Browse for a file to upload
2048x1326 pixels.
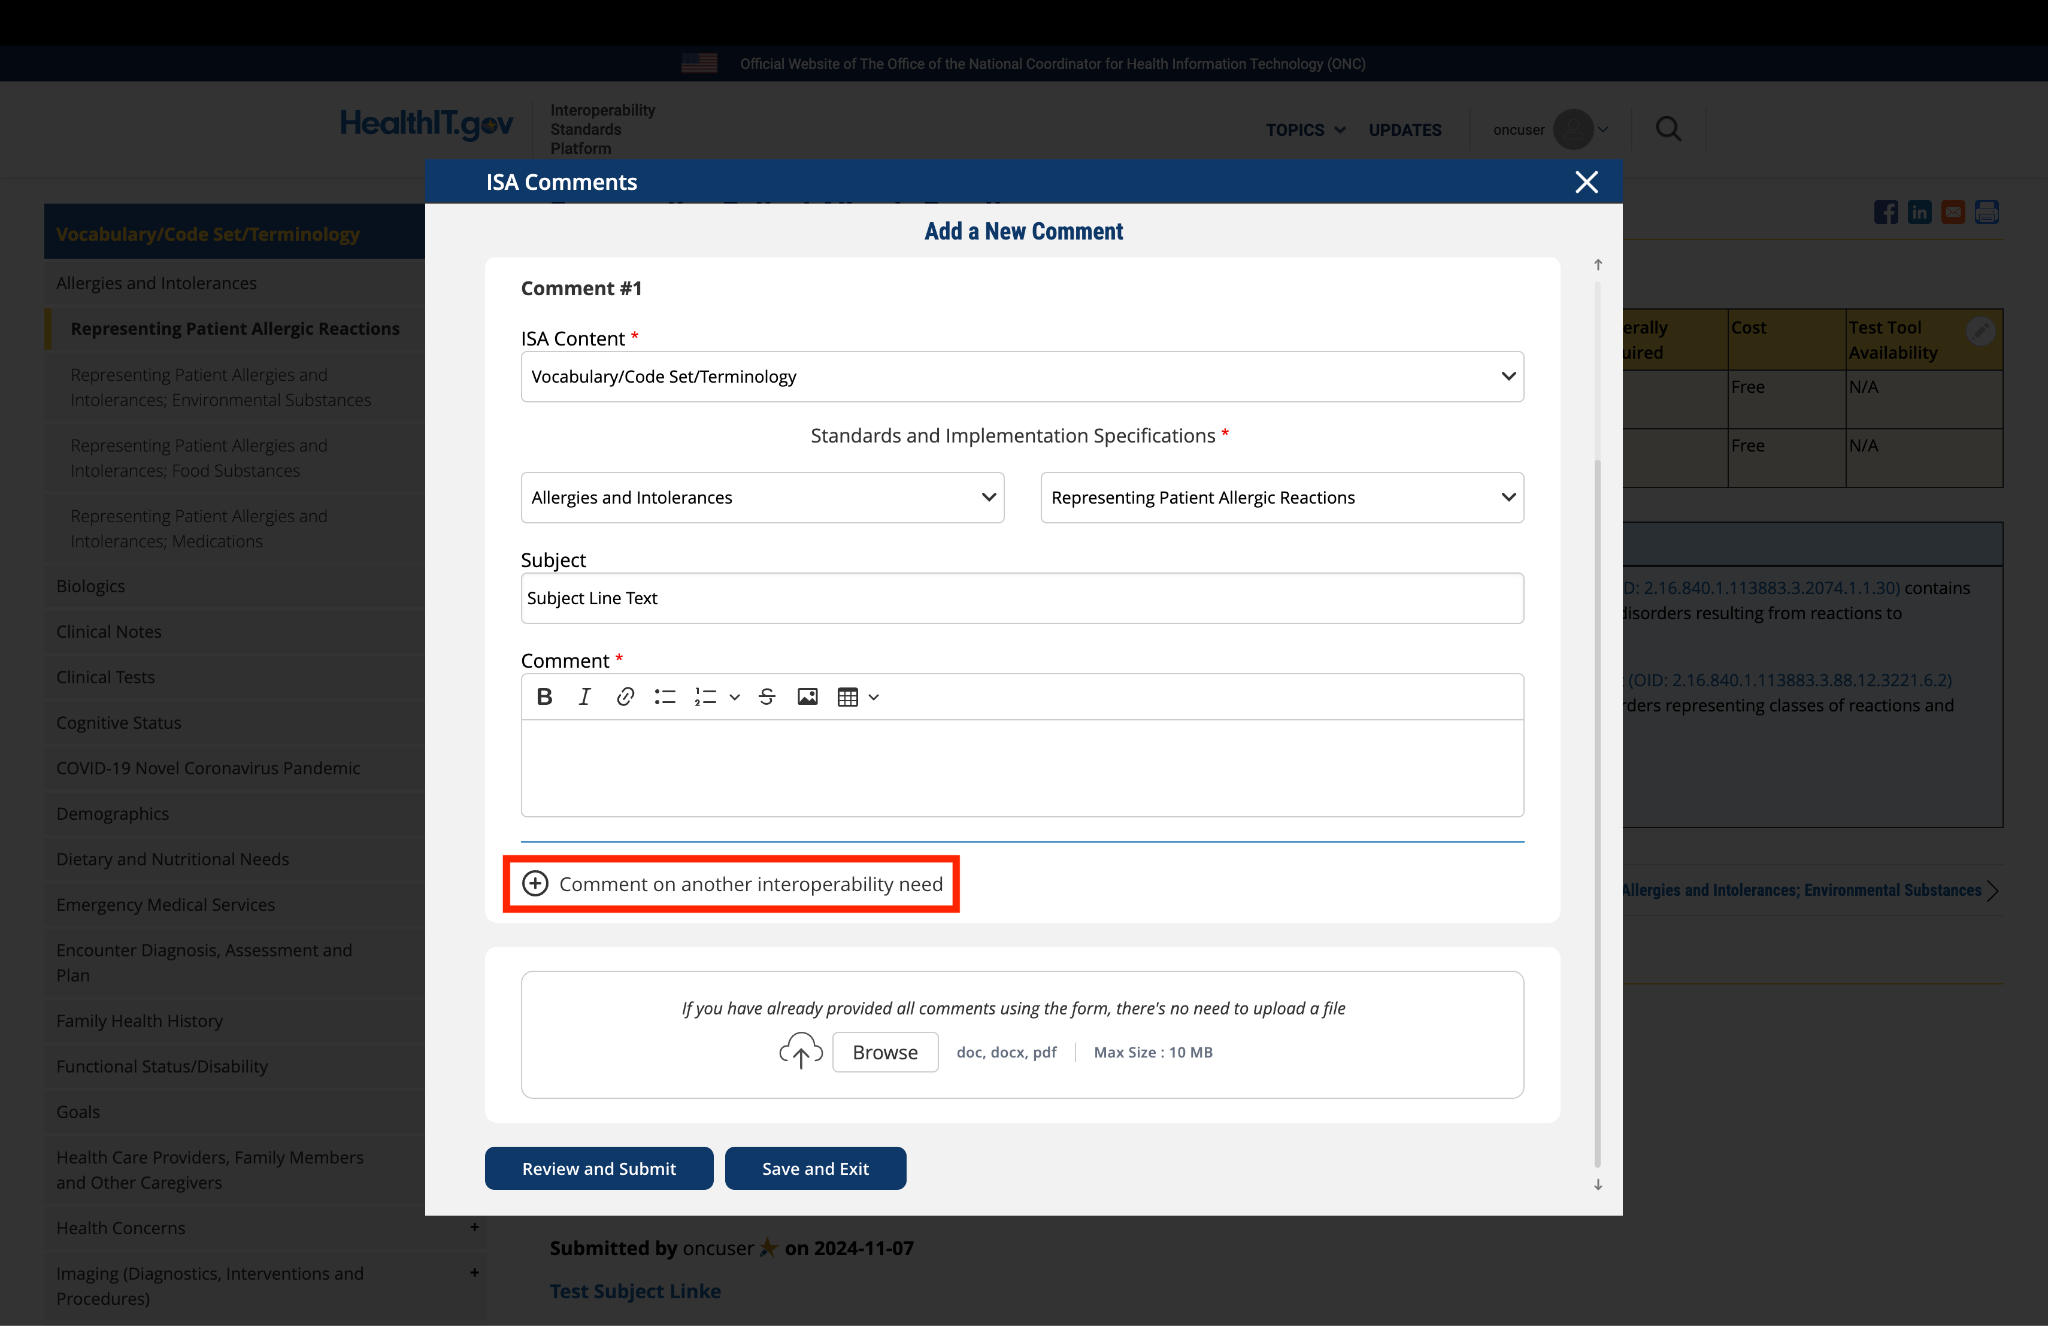click(x=885, y=1052)
